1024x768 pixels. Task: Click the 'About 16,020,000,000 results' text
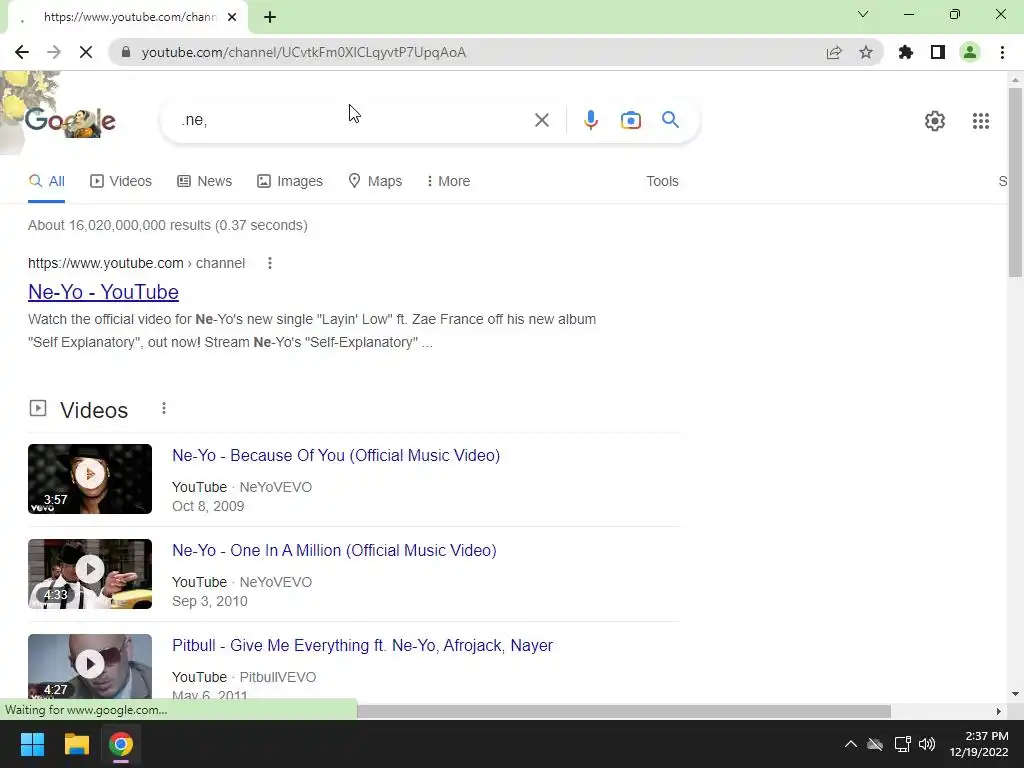[x=168, y=225]
